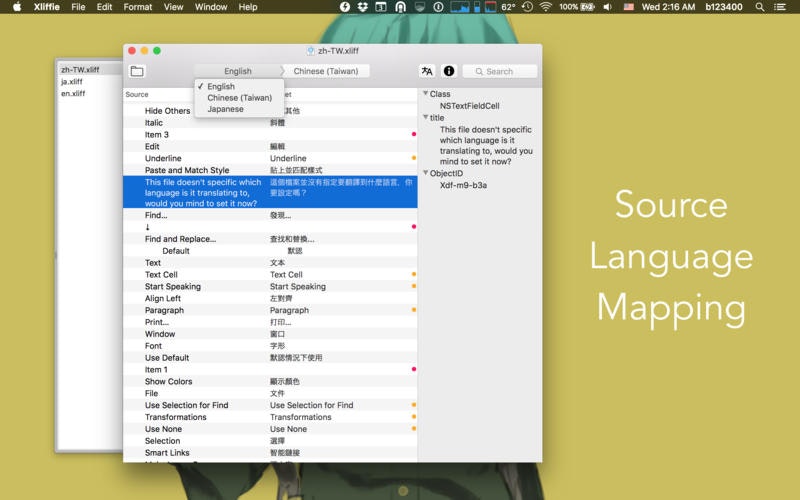The height and width of the screenshot is (500, 800).
Task: Click the Dropbox menu bar icon
Action: coord(363,7)
